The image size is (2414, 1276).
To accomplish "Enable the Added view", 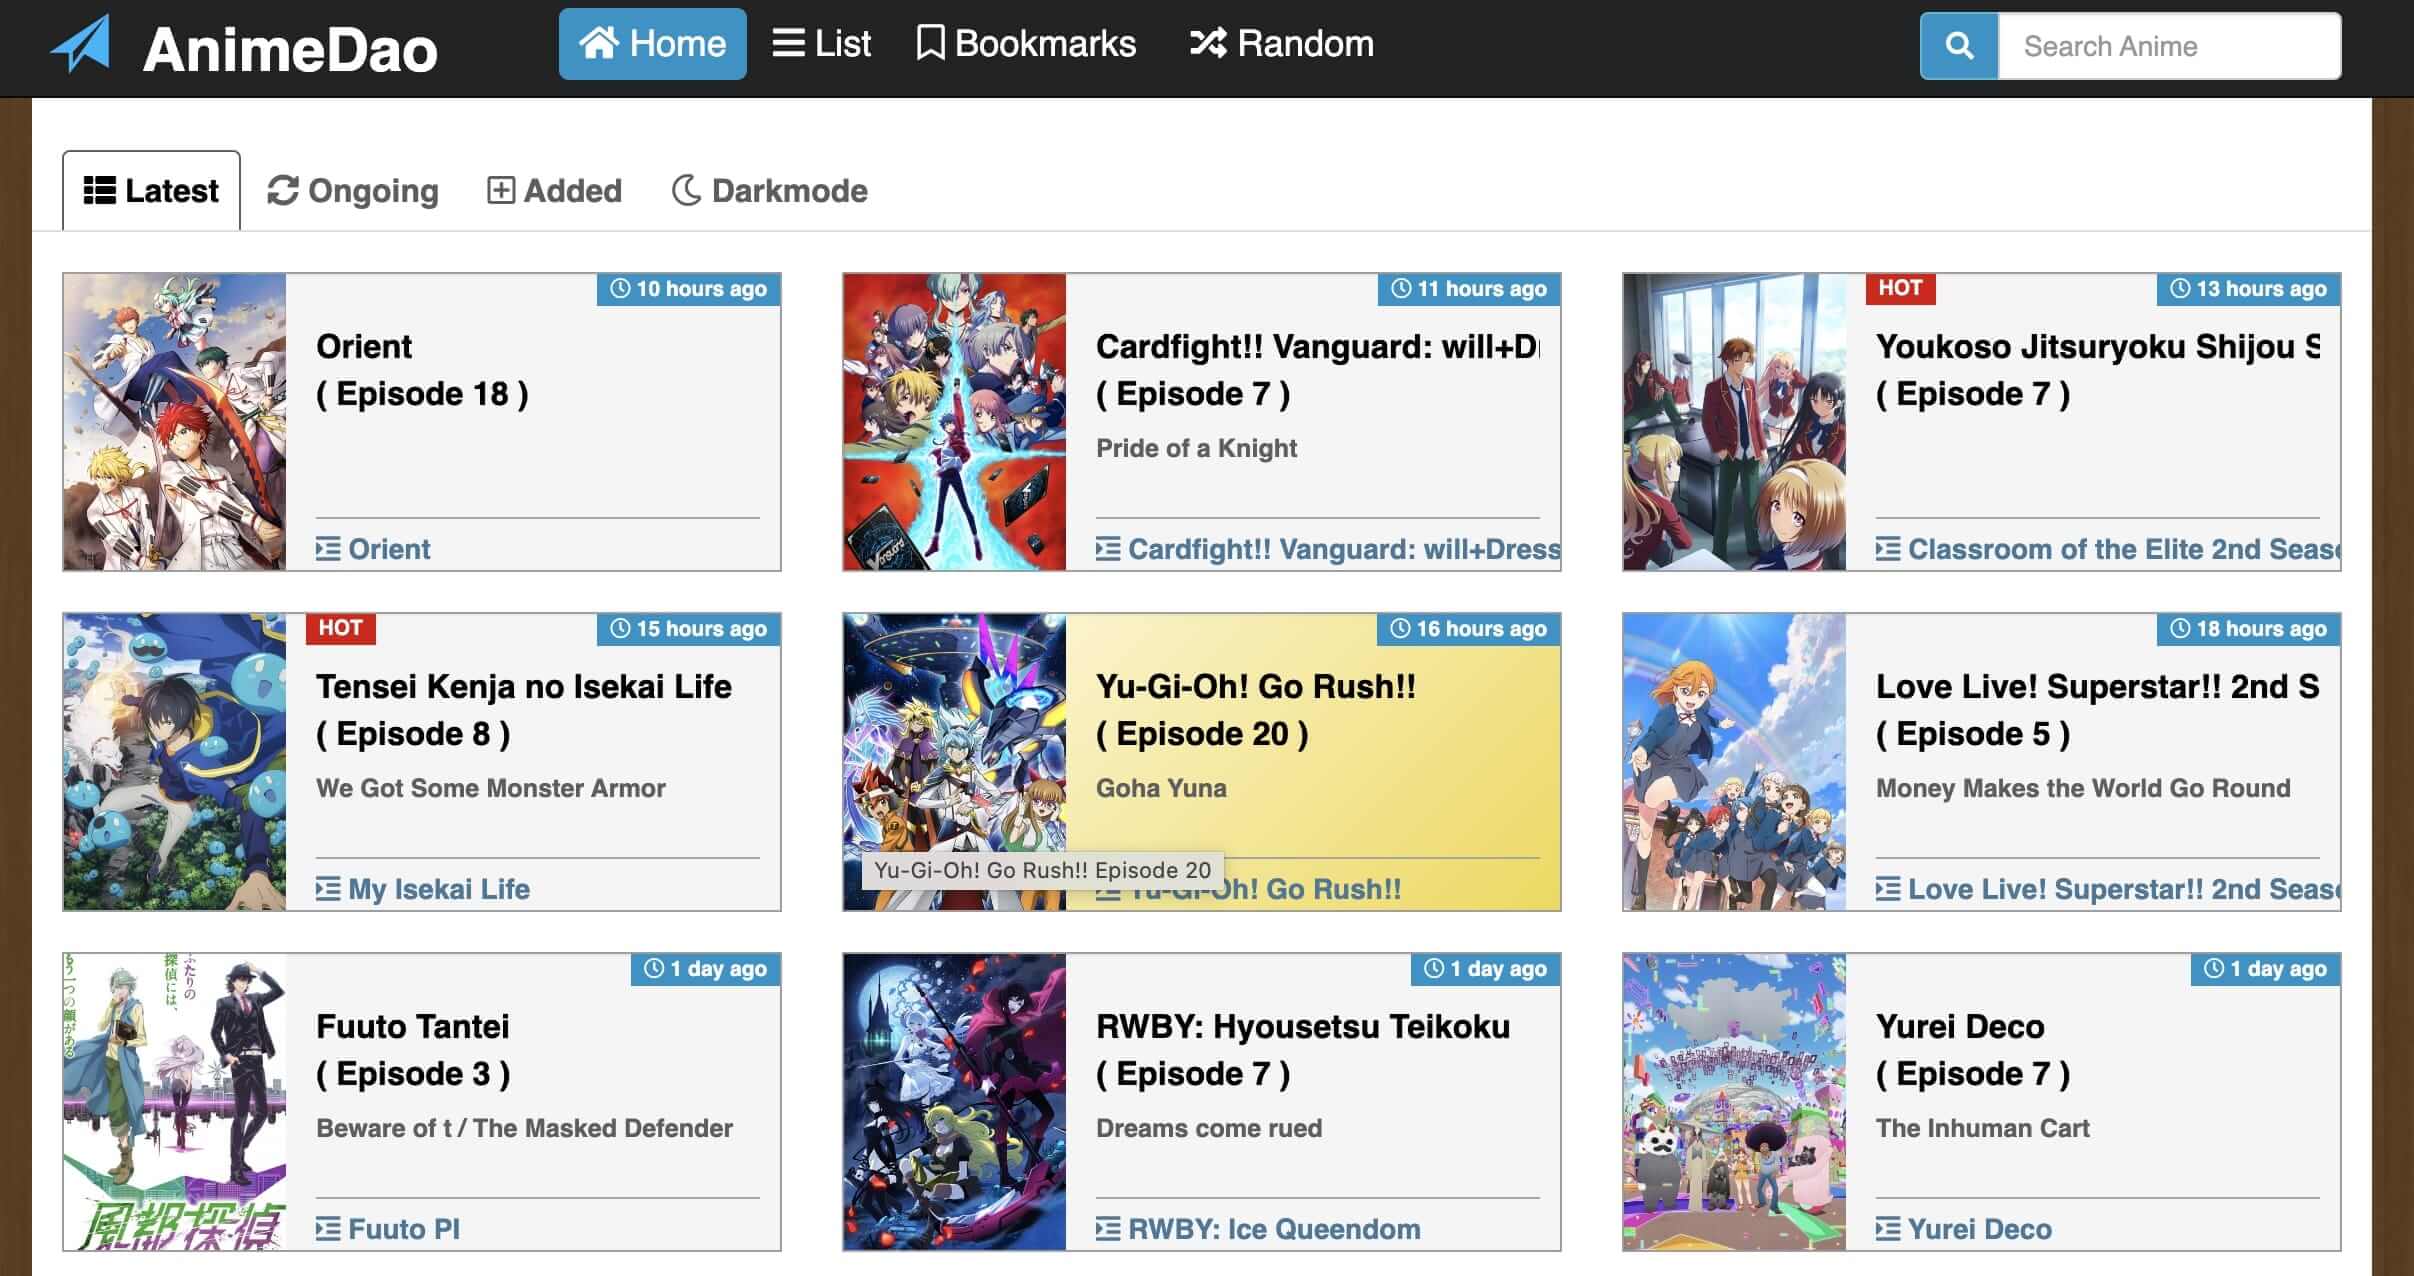I will pyautogui.click(x=556, y=189).
